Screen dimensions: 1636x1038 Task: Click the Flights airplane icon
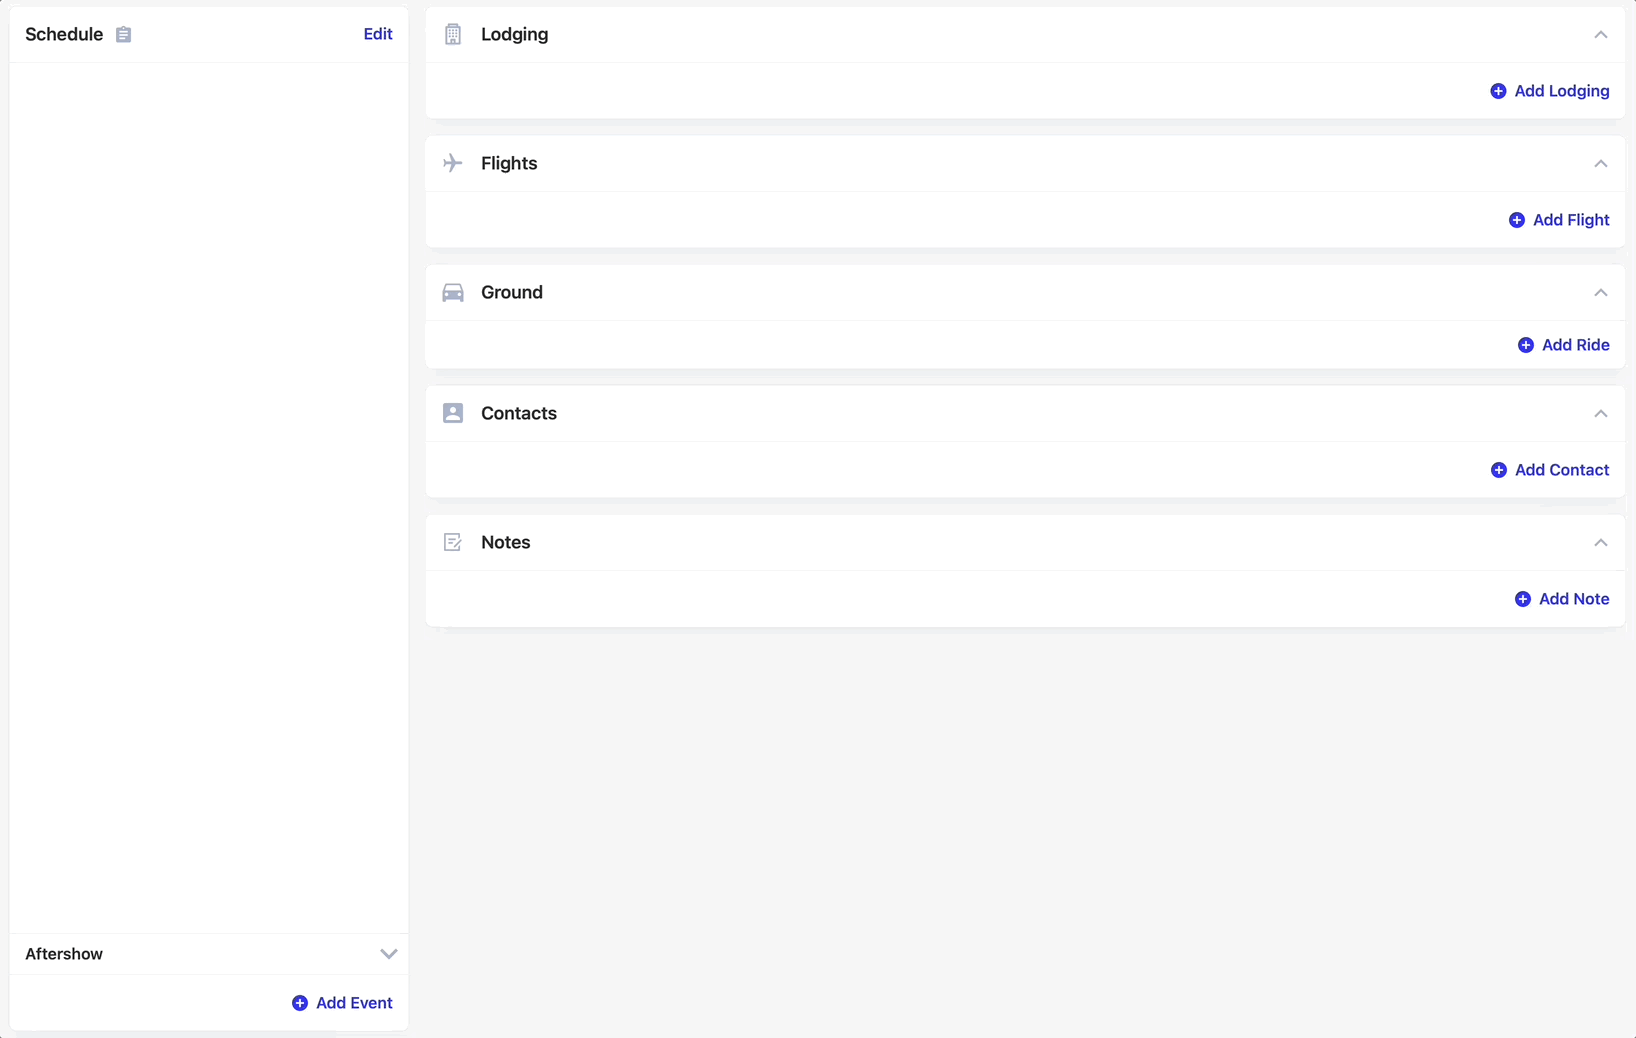(x=453, y=163)
